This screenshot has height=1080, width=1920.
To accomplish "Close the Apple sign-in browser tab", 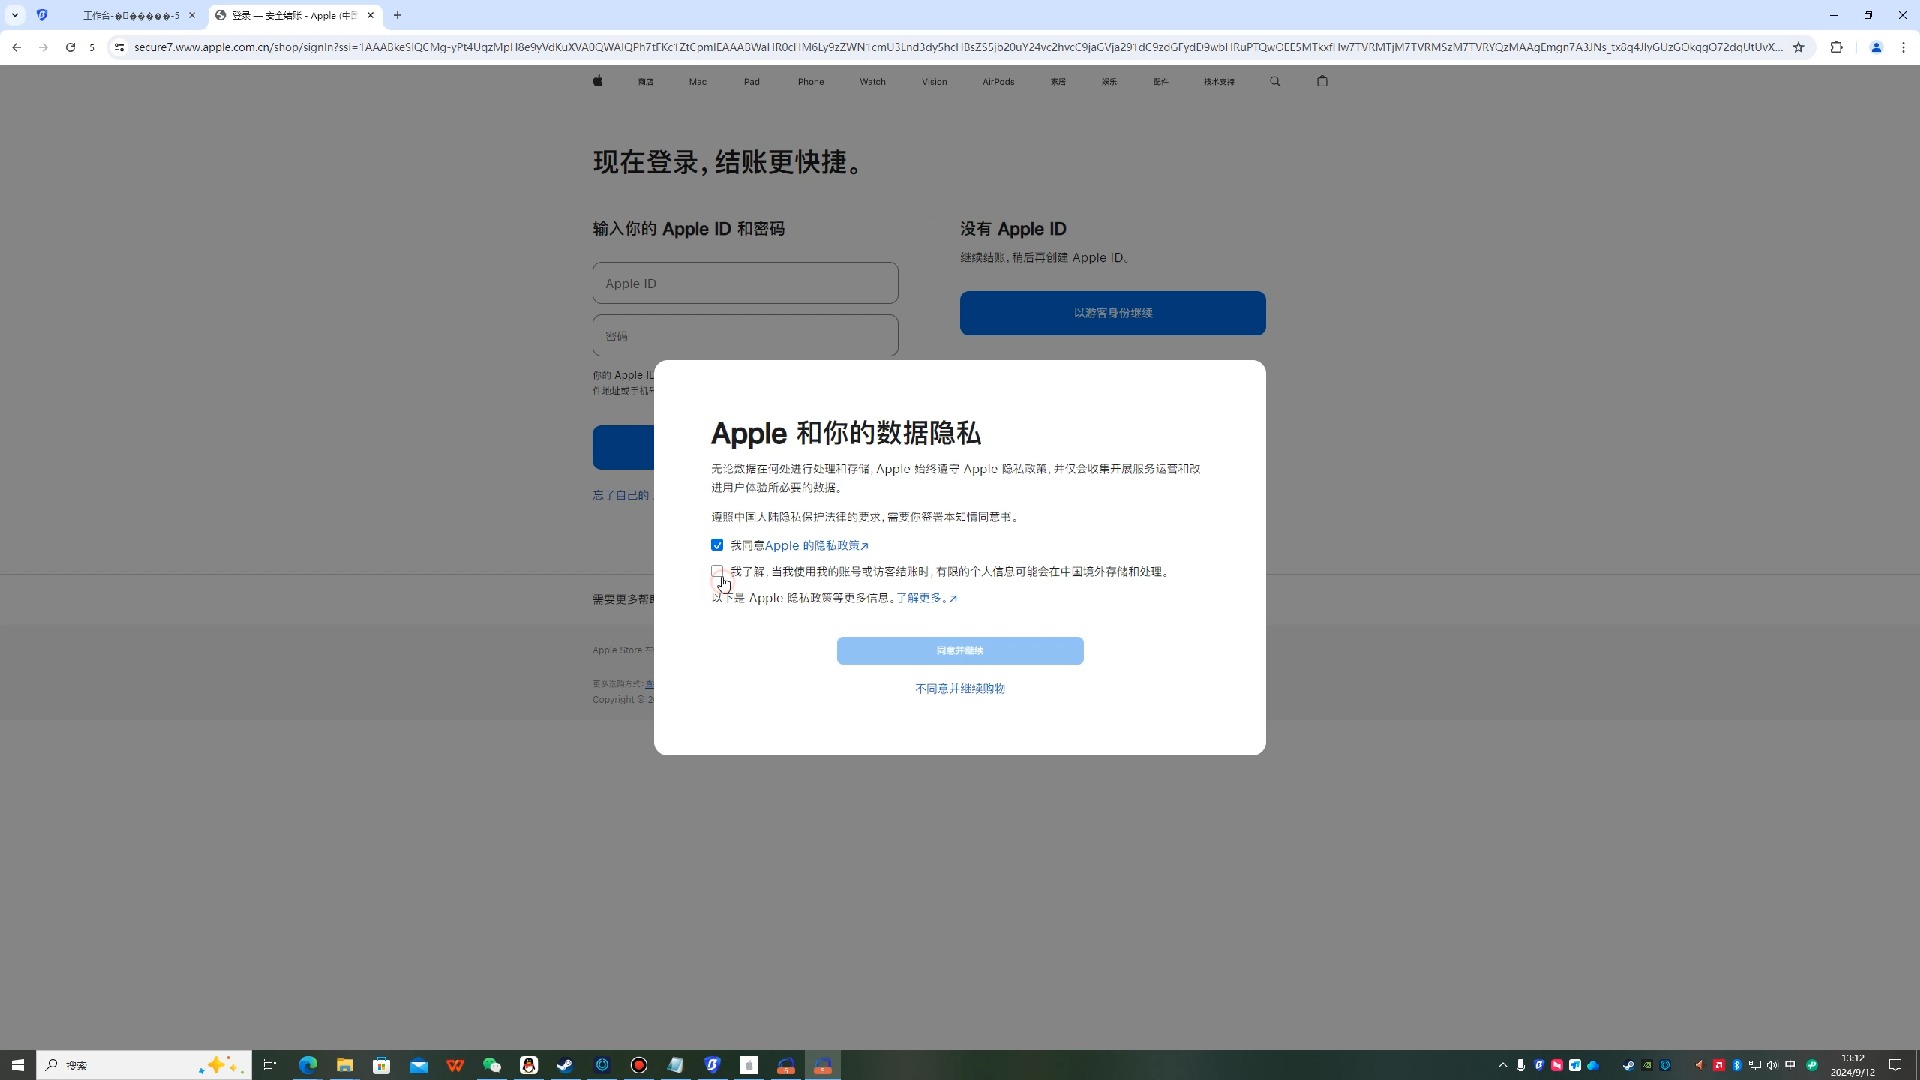I will coord(370,15).
